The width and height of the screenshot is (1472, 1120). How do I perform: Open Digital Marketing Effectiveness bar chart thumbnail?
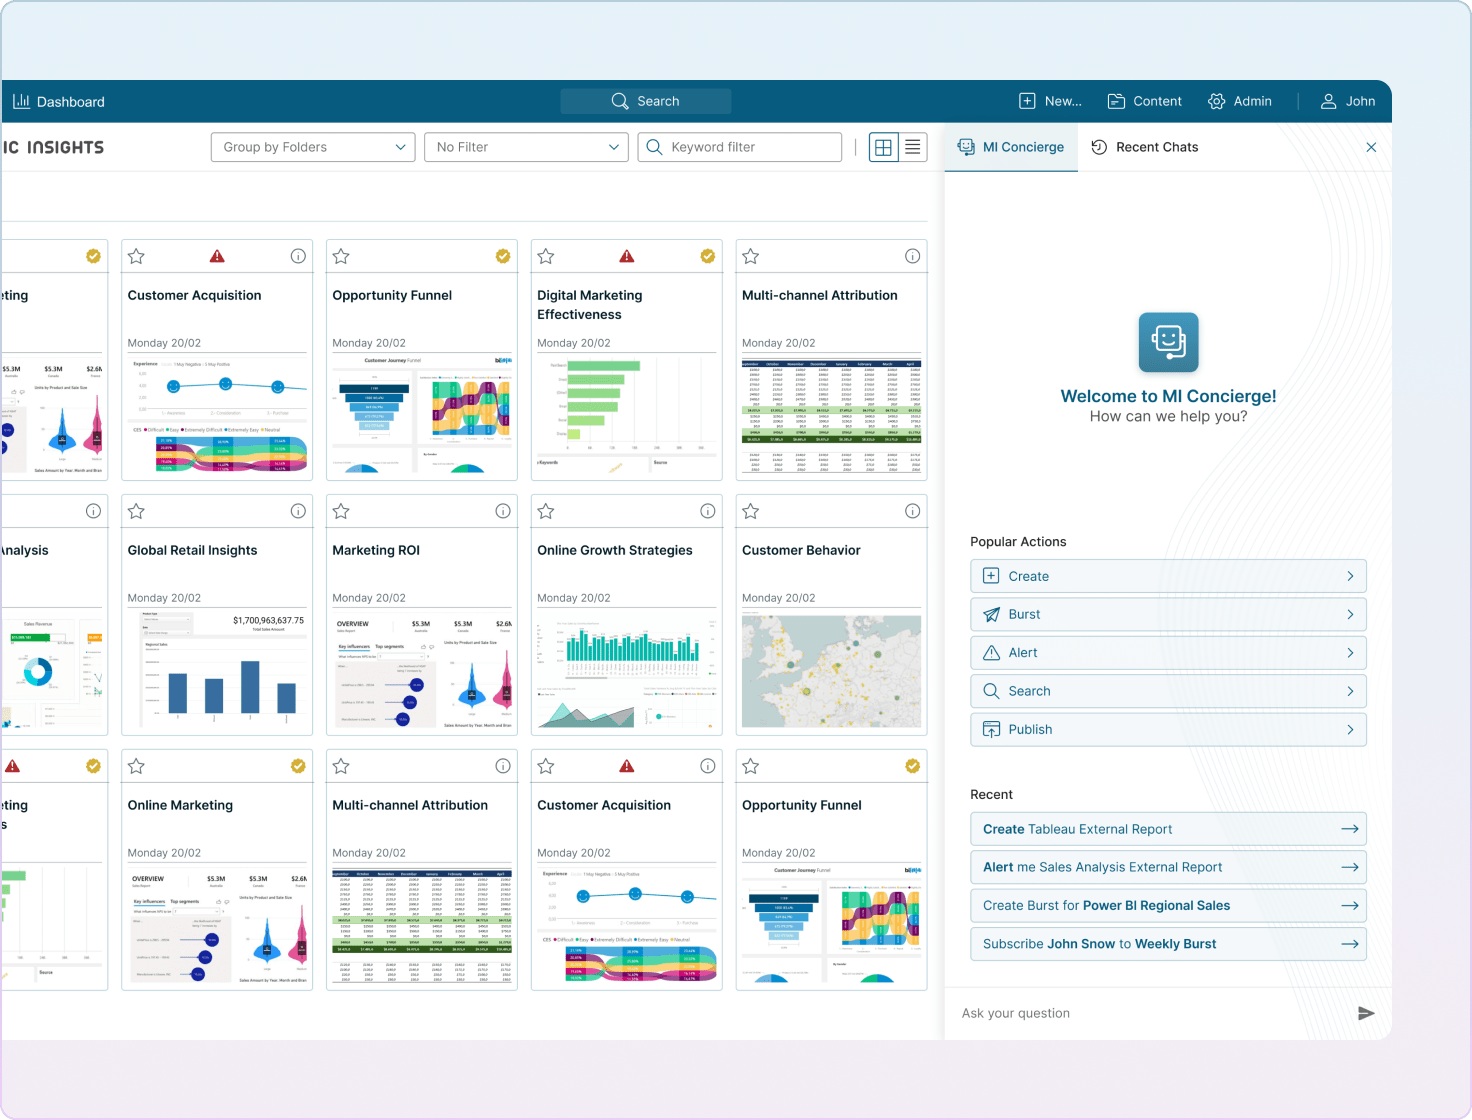tap(627, 416)
